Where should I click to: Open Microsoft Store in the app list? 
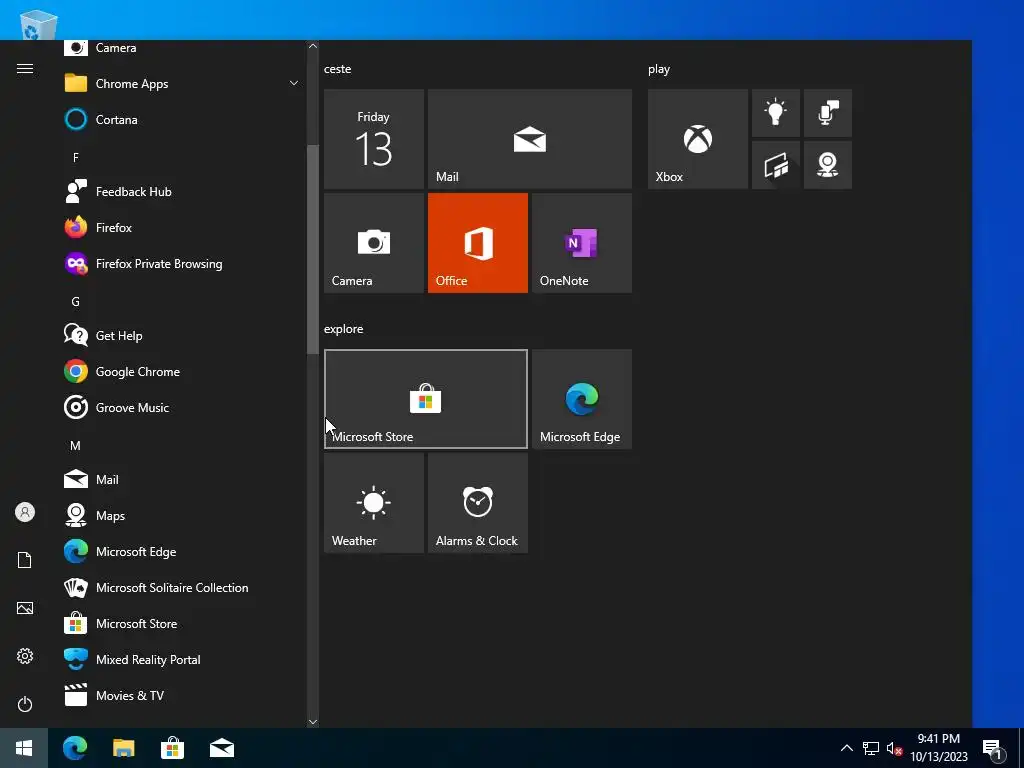click(183, 624)
